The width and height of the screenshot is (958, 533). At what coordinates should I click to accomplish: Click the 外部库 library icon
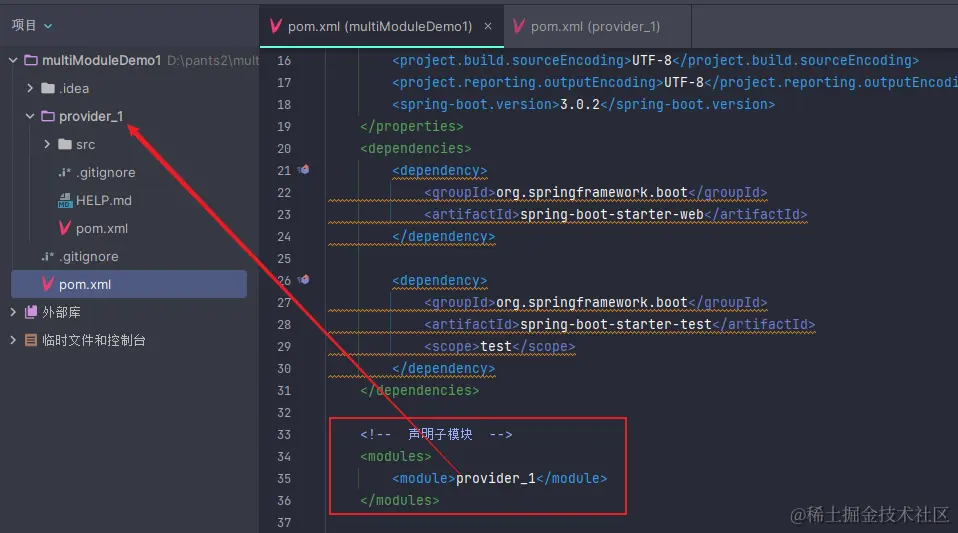pyautogui.click(x=31, y=312)
